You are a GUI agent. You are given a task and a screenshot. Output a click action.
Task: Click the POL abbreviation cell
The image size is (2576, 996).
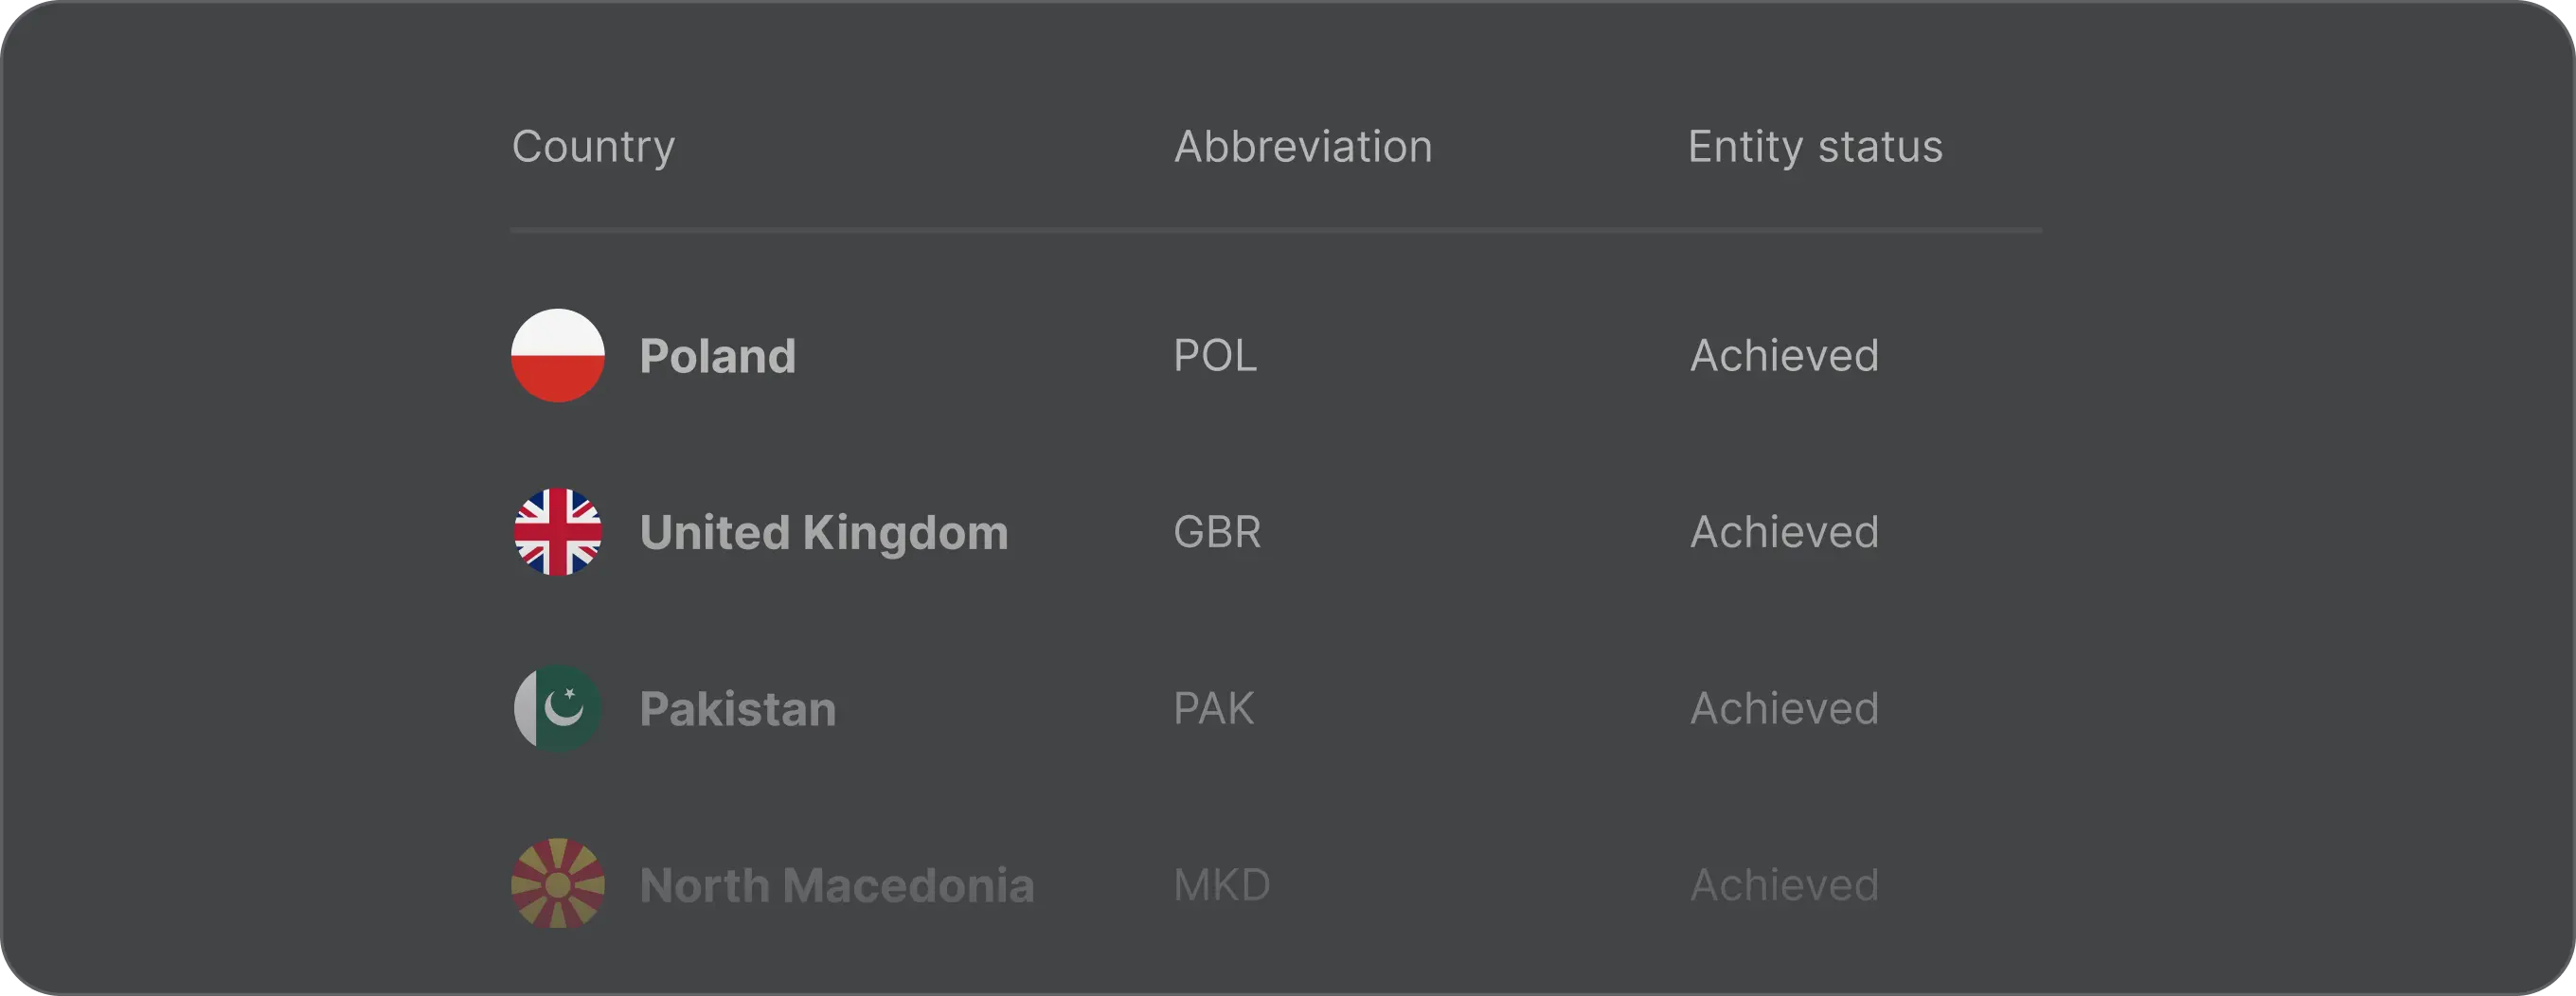coord(1214,356)
